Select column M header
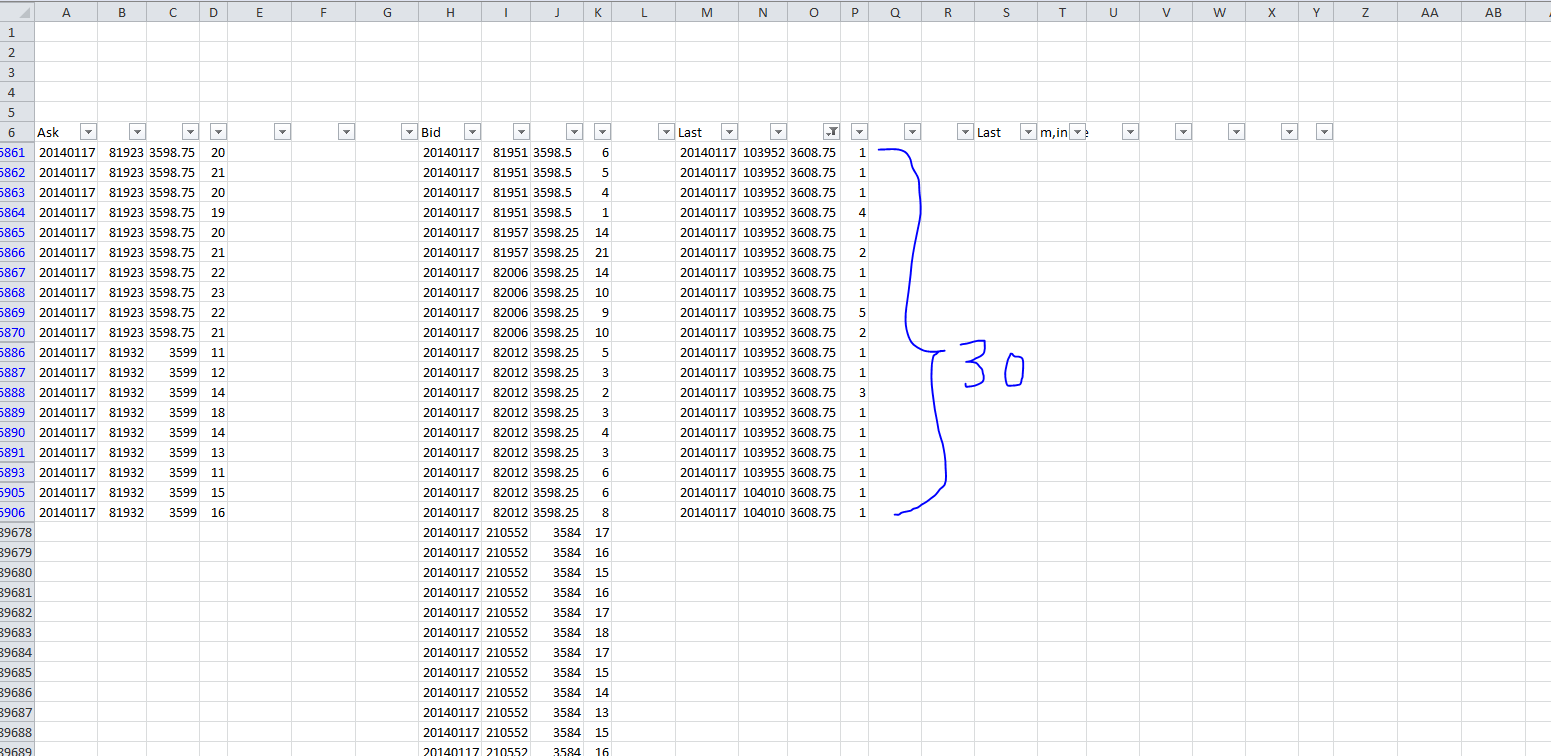Viewport: 1551px width, 756px height. coord(707,12)
